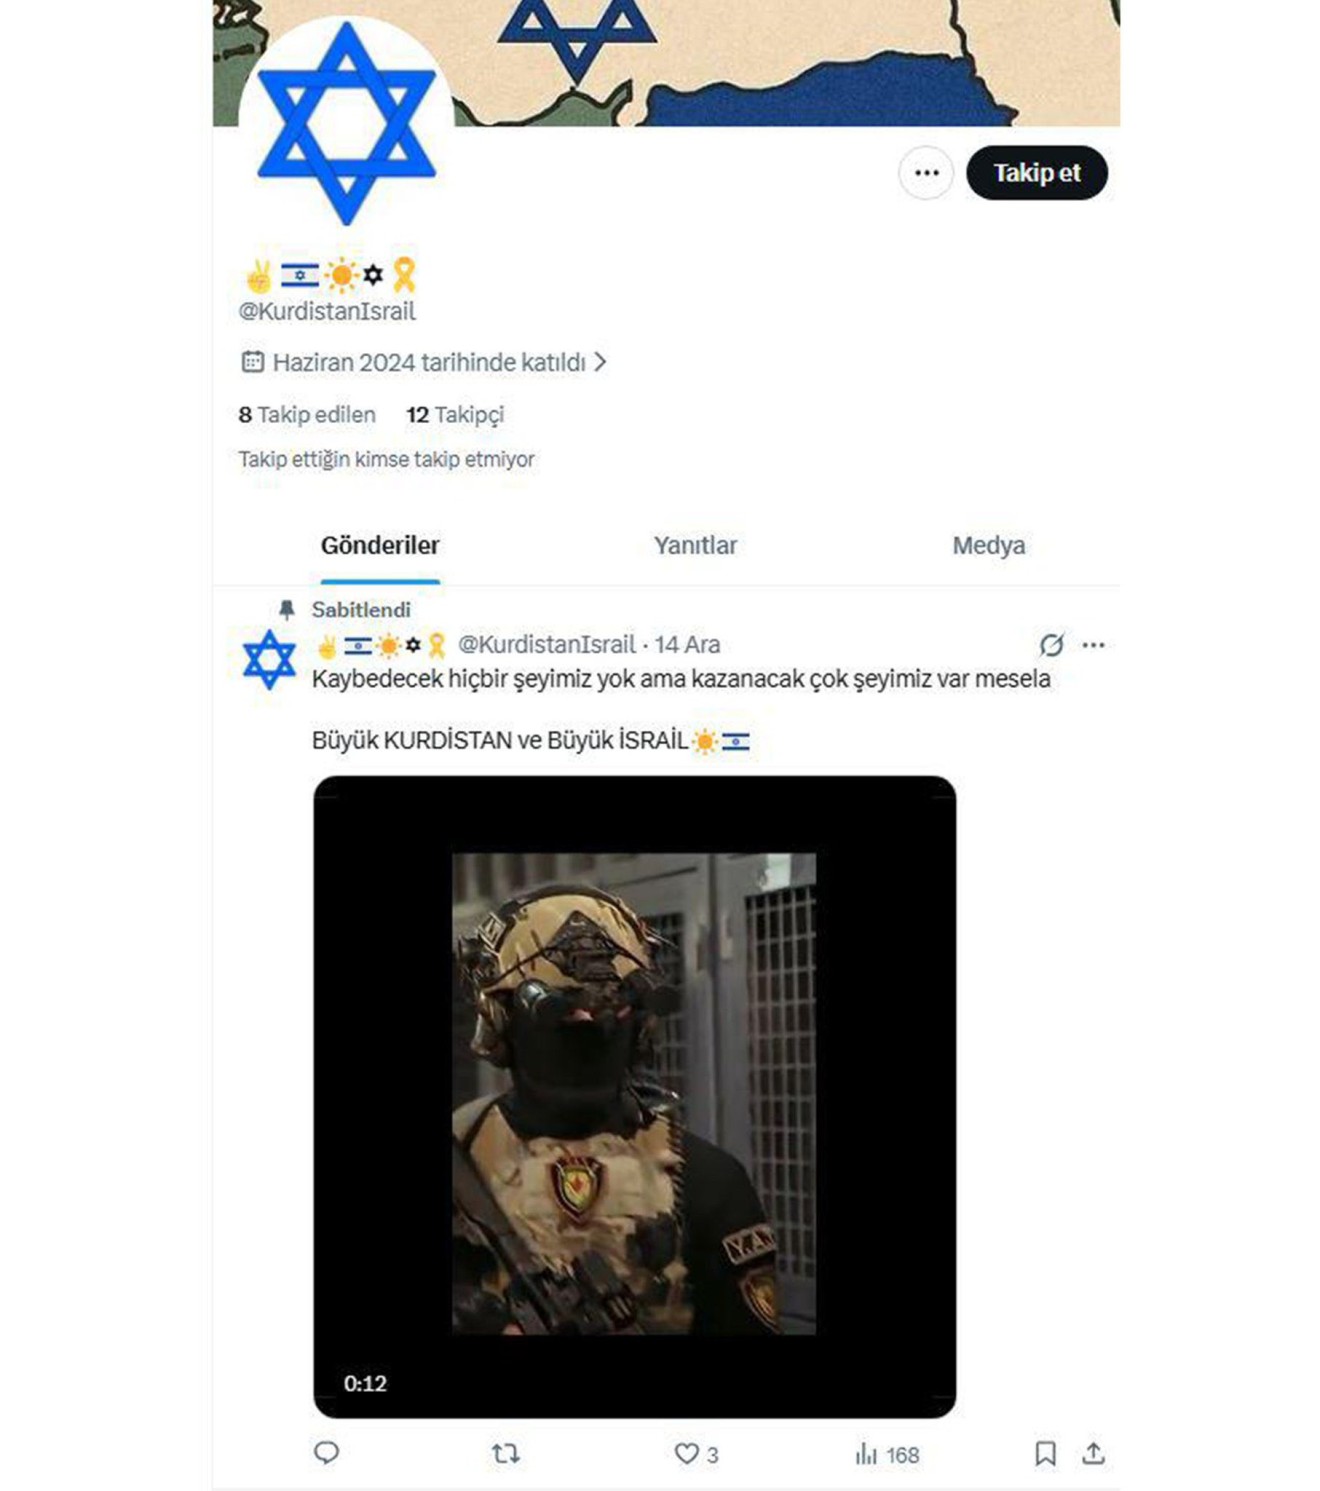This screenshot has width=1320, height=1491.
Task: Open the profile's three-dot more menu
Action: (926, 173)
